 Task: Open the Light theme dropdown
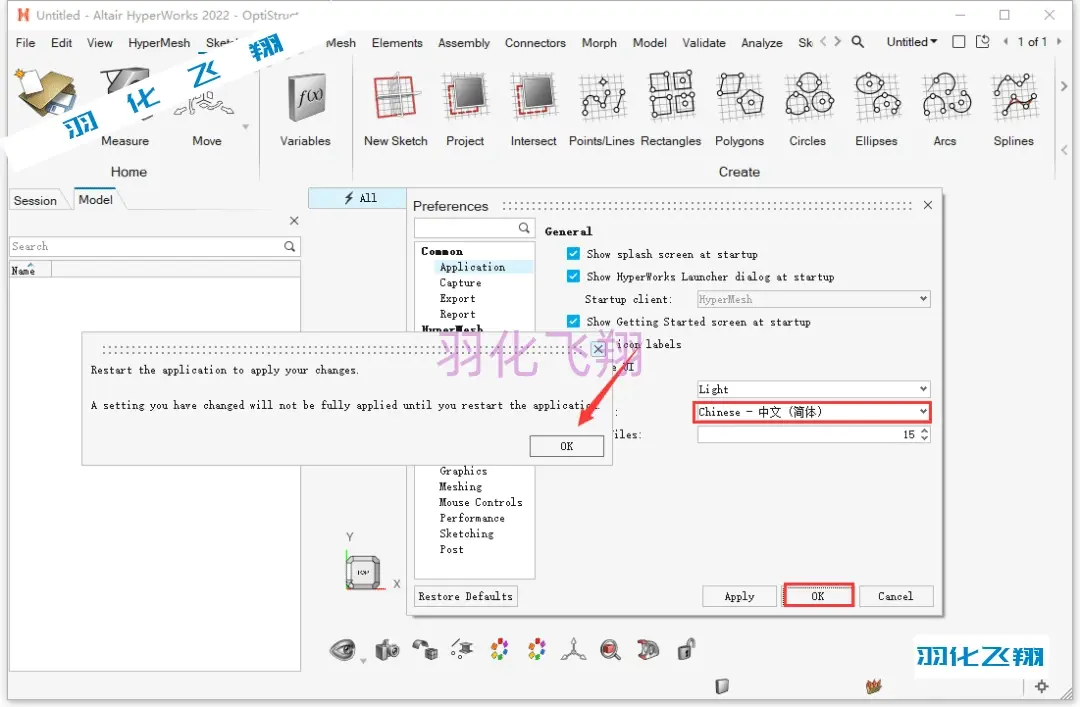[x=813, y=389]
